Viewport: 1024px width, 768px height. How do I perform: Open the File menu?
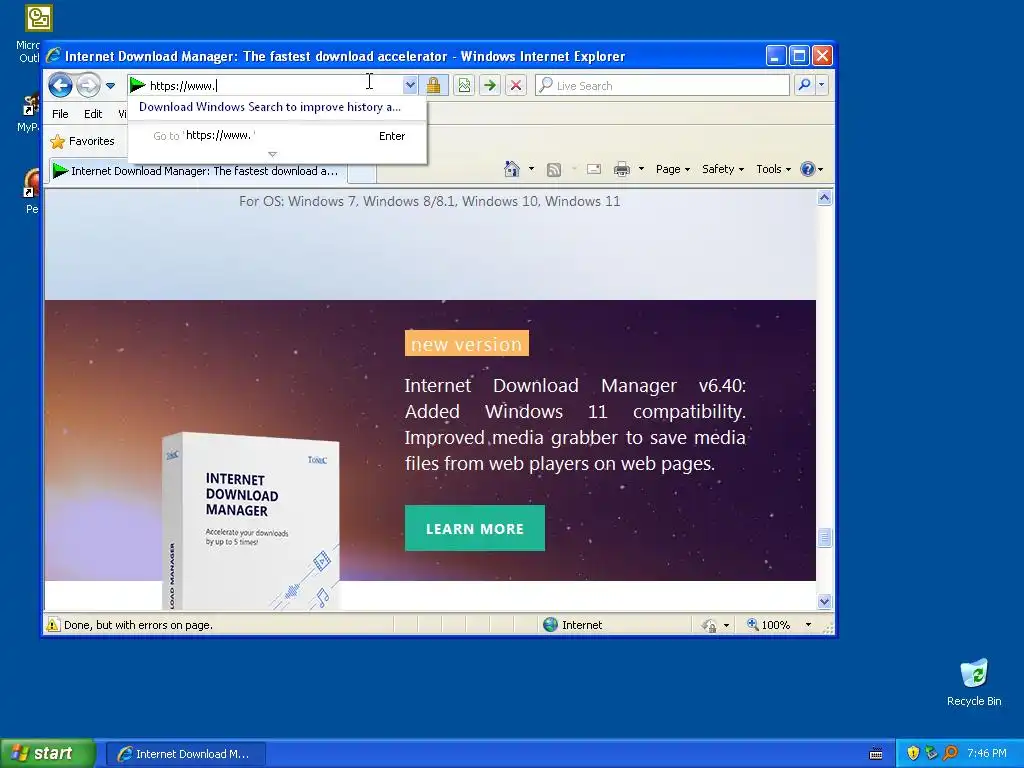point(60,114)
